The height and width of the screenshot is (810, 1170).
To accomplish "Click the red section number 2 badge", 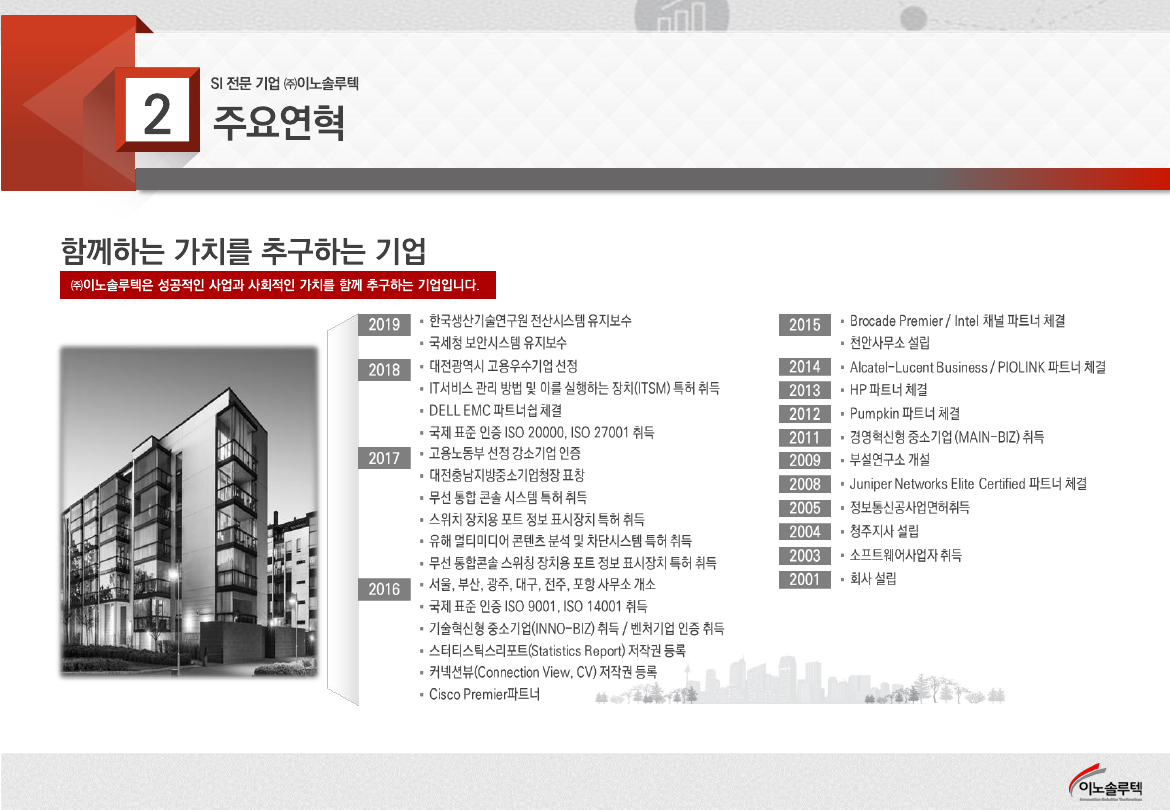I will pos(158,111).
